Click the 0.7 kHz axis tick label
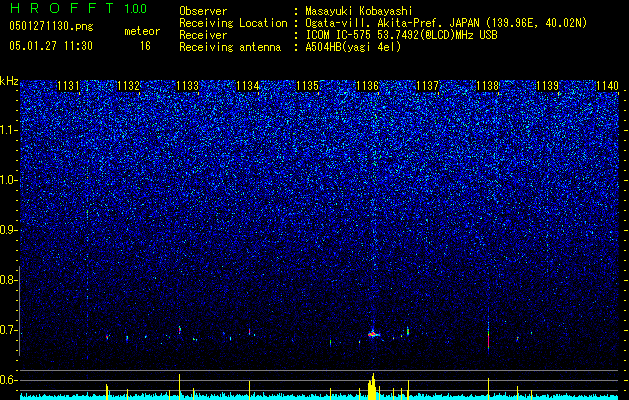 click(9, 330)
